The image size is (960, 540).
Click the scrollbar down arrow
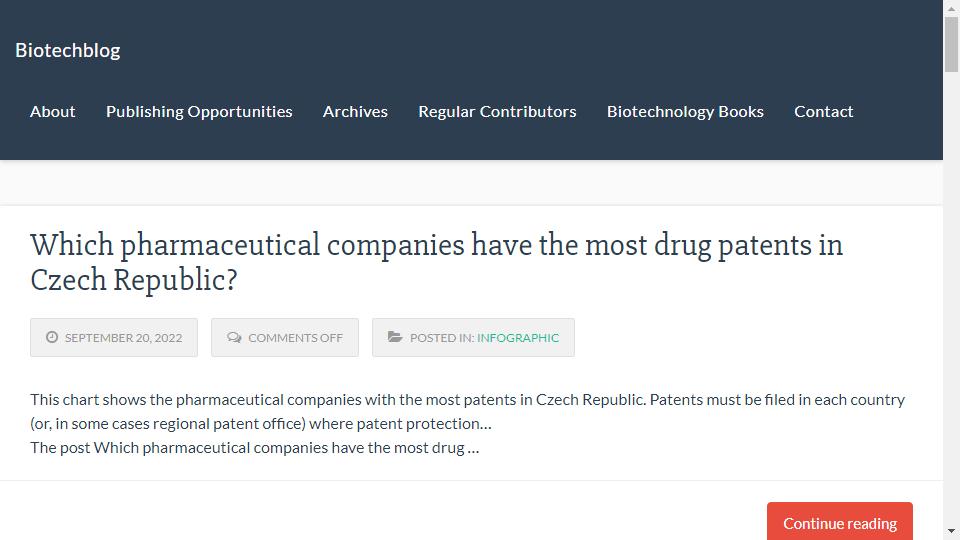point(951,531)
